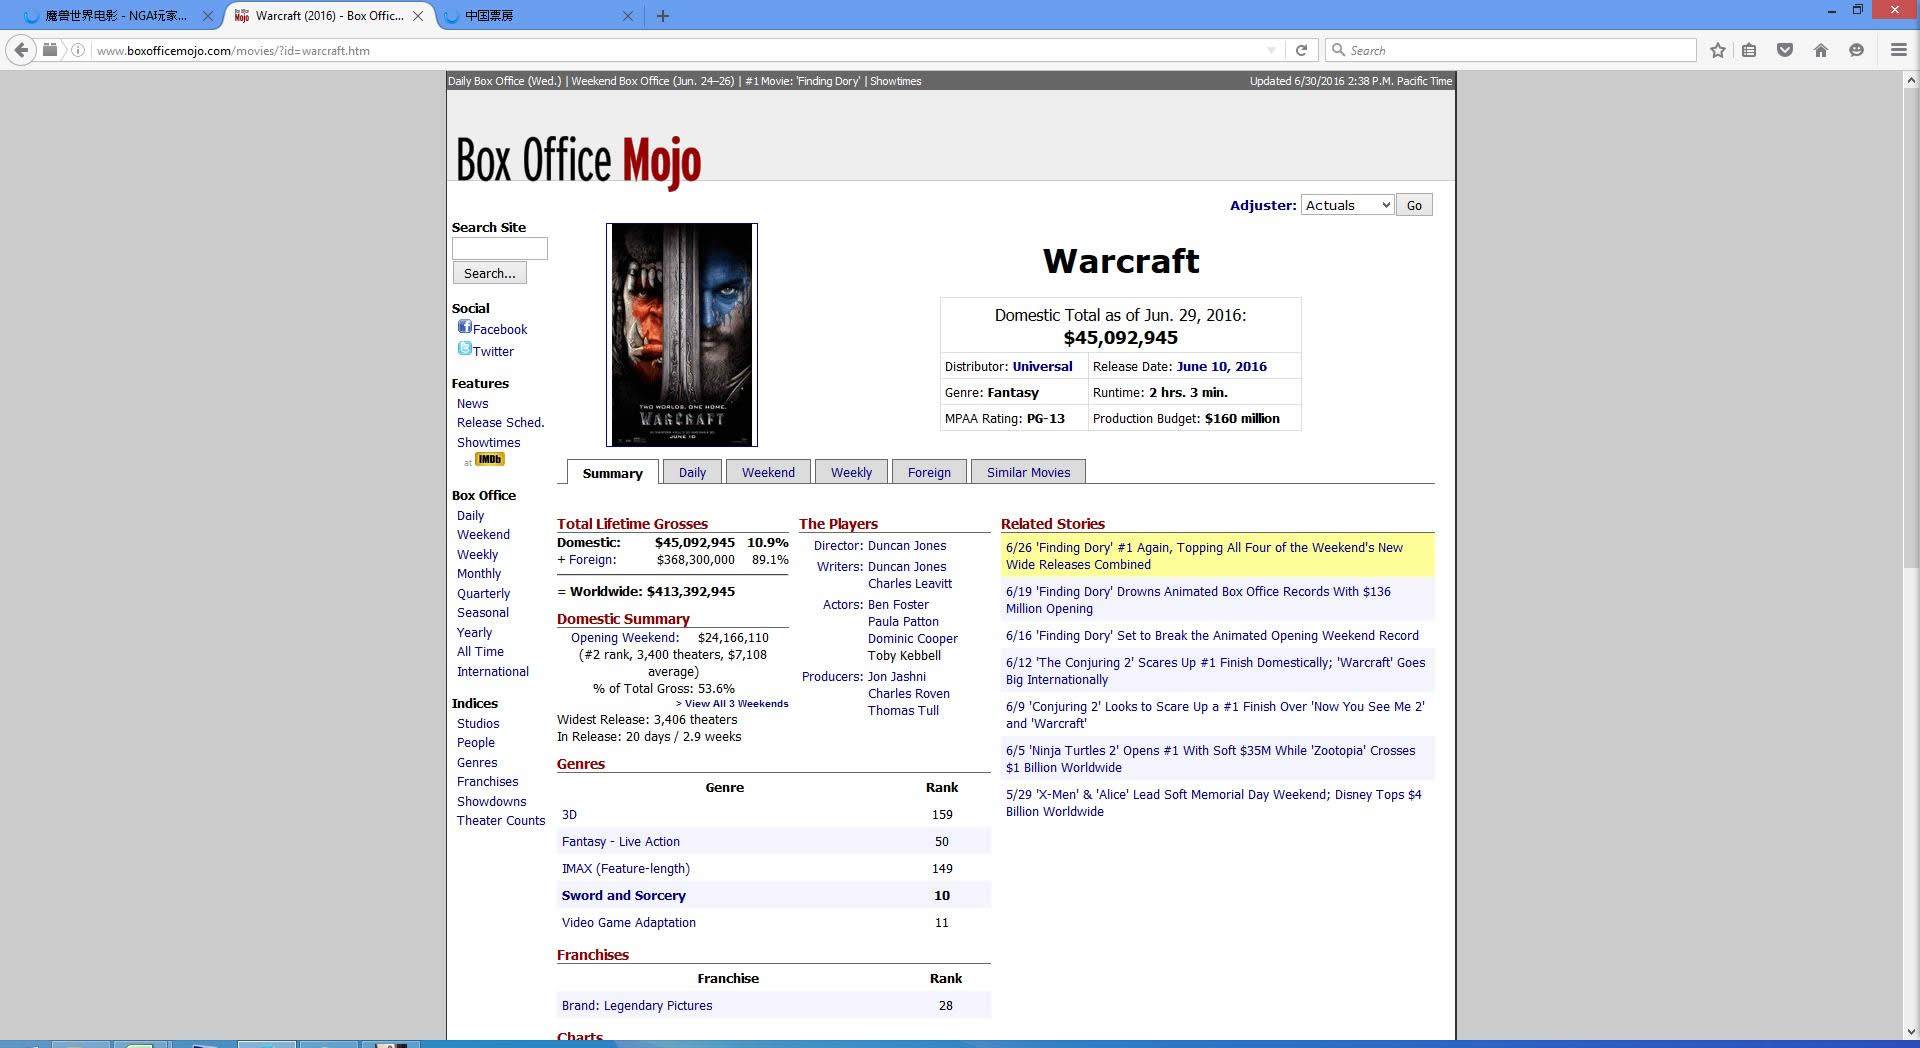Image resolution: width=1920 pixels, height=1048 pixels.
Task: Go to the browser home icon
Action: [1820, 50]
